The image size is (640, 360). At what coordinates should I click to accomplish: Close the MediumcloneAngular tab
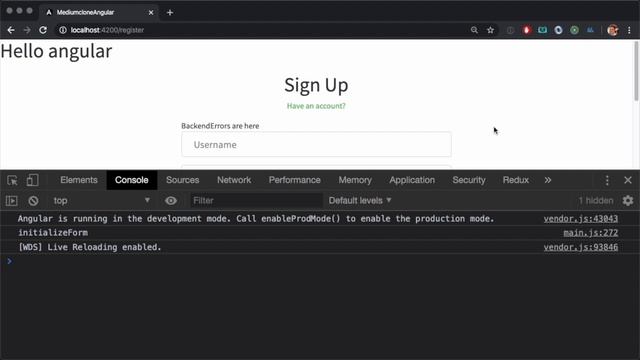pos(151,13)
